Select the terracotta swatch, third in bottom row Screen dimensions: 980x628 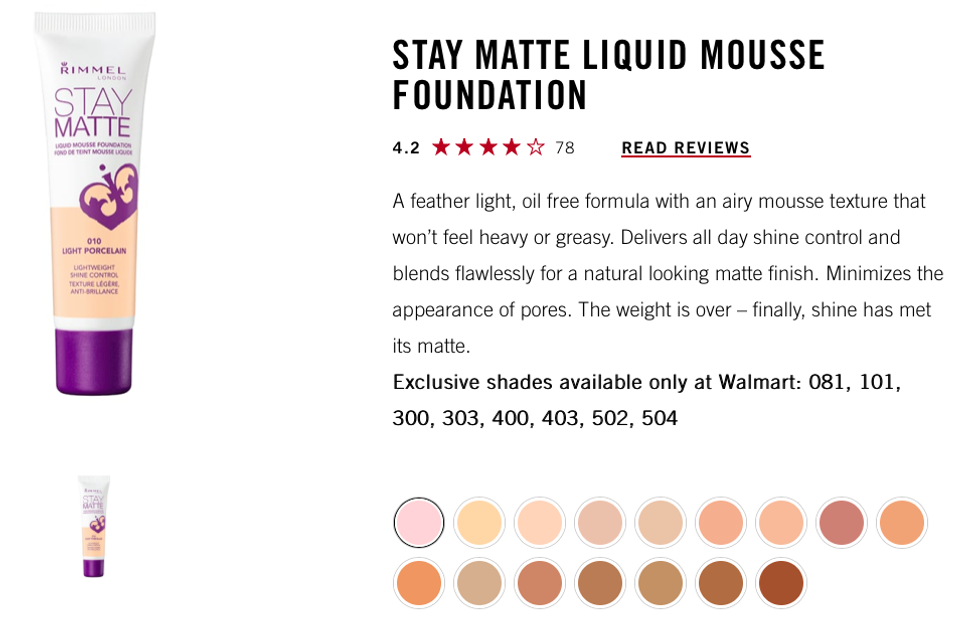pyautogui.click(x=540, y=583)
